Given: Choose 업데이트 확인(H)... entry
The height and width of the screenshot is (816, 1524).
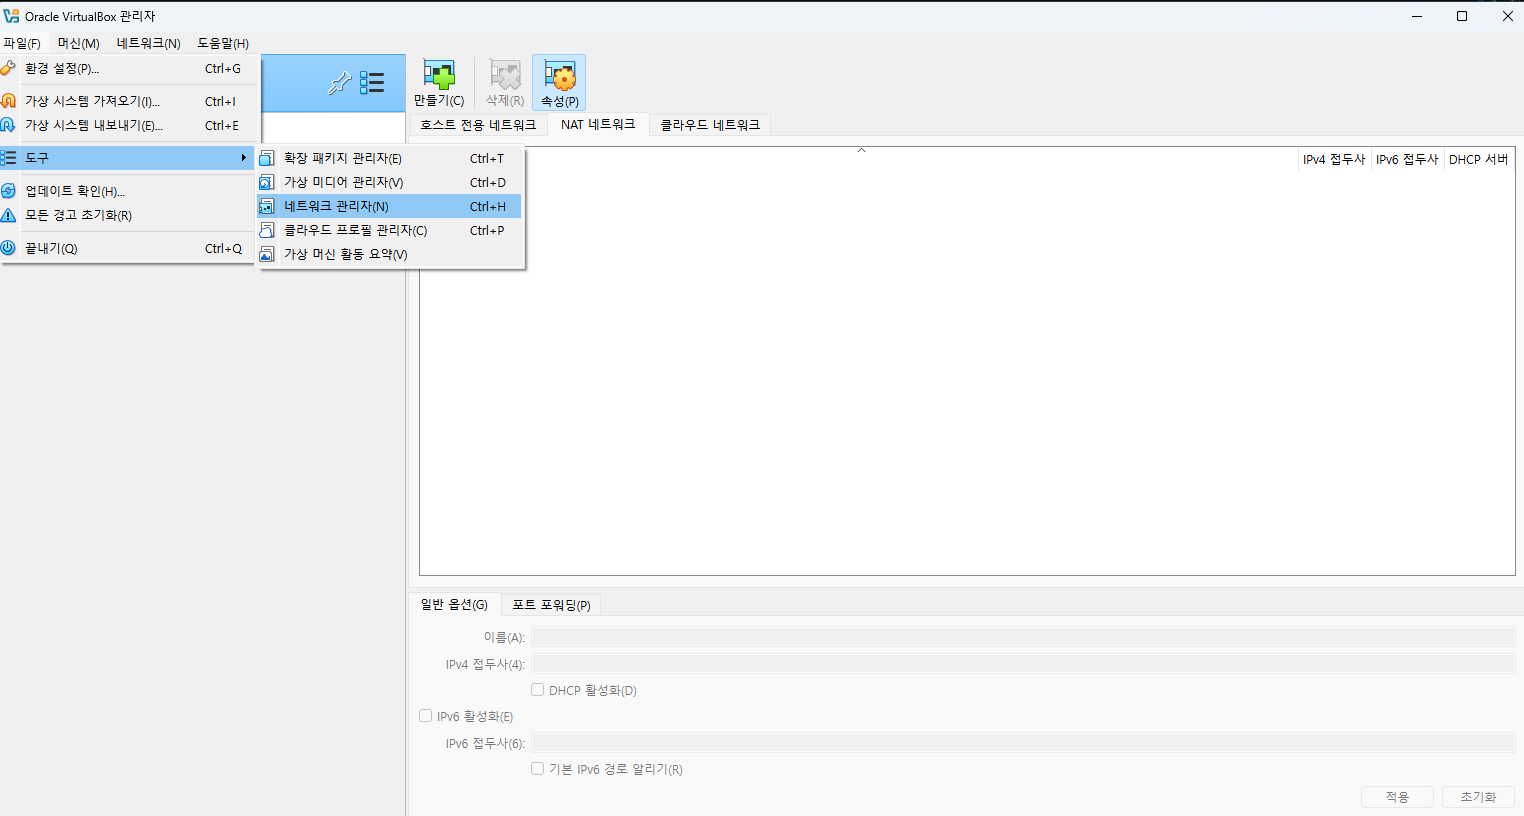Looking at the screenshot, I should click(x=128, y=191).
